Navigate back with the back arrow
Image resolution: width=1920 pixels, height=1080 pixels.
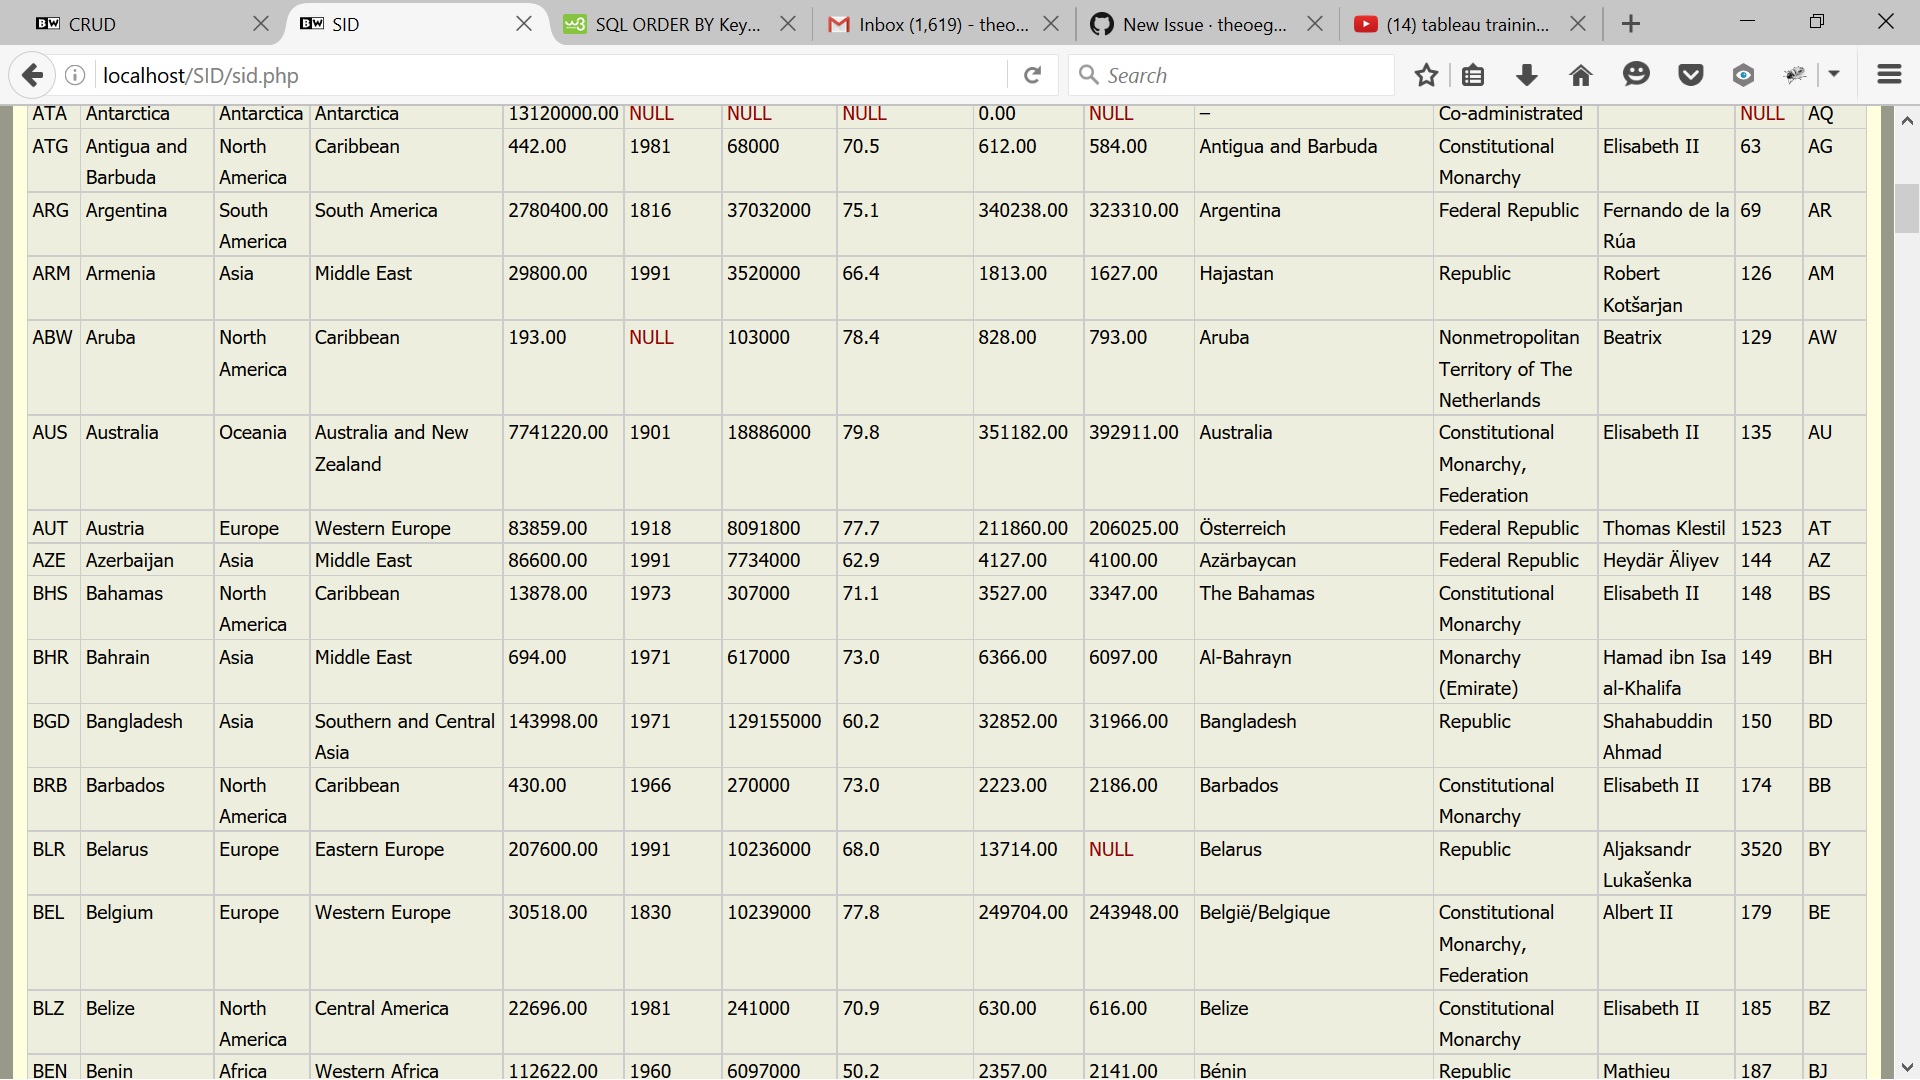33,75
